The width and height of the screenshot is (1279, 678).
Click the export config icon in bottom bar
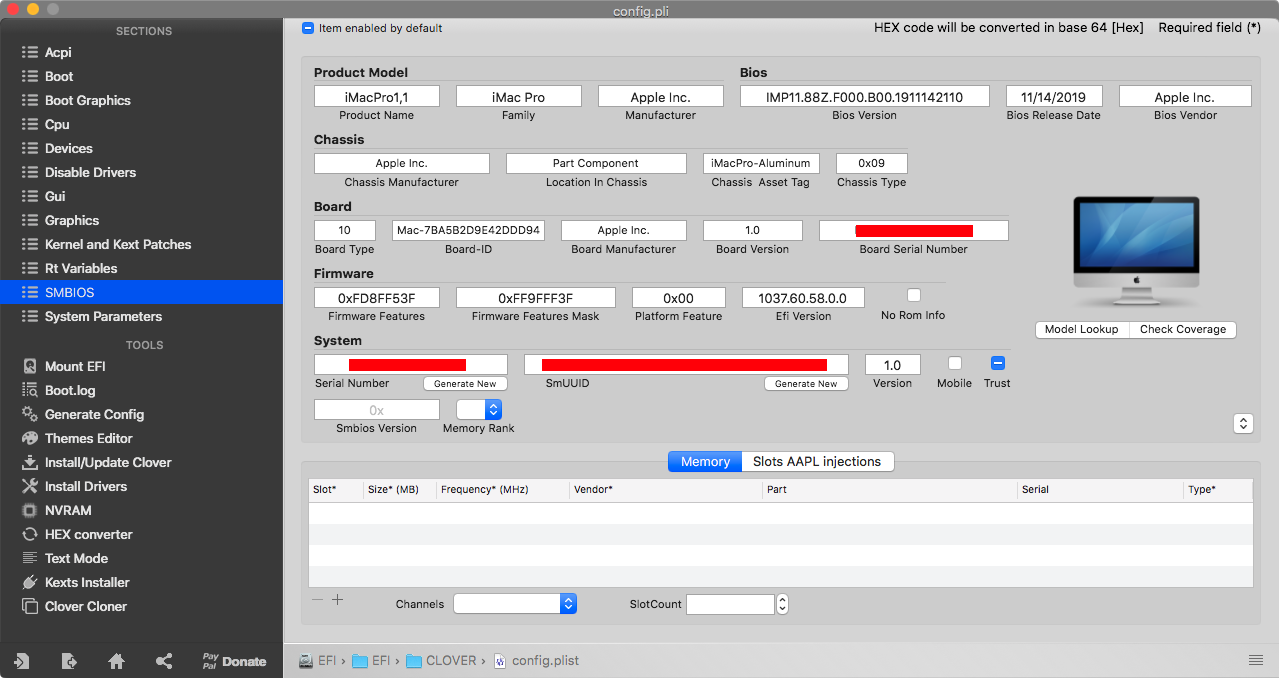(x=68, y=661)
